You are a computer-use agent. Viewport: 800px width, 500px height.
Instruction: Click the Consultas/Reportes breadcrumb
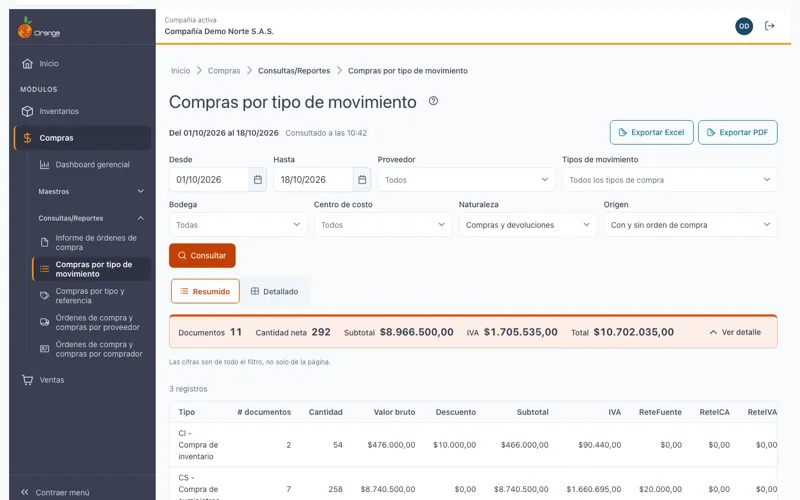click(x=294, y=70)
